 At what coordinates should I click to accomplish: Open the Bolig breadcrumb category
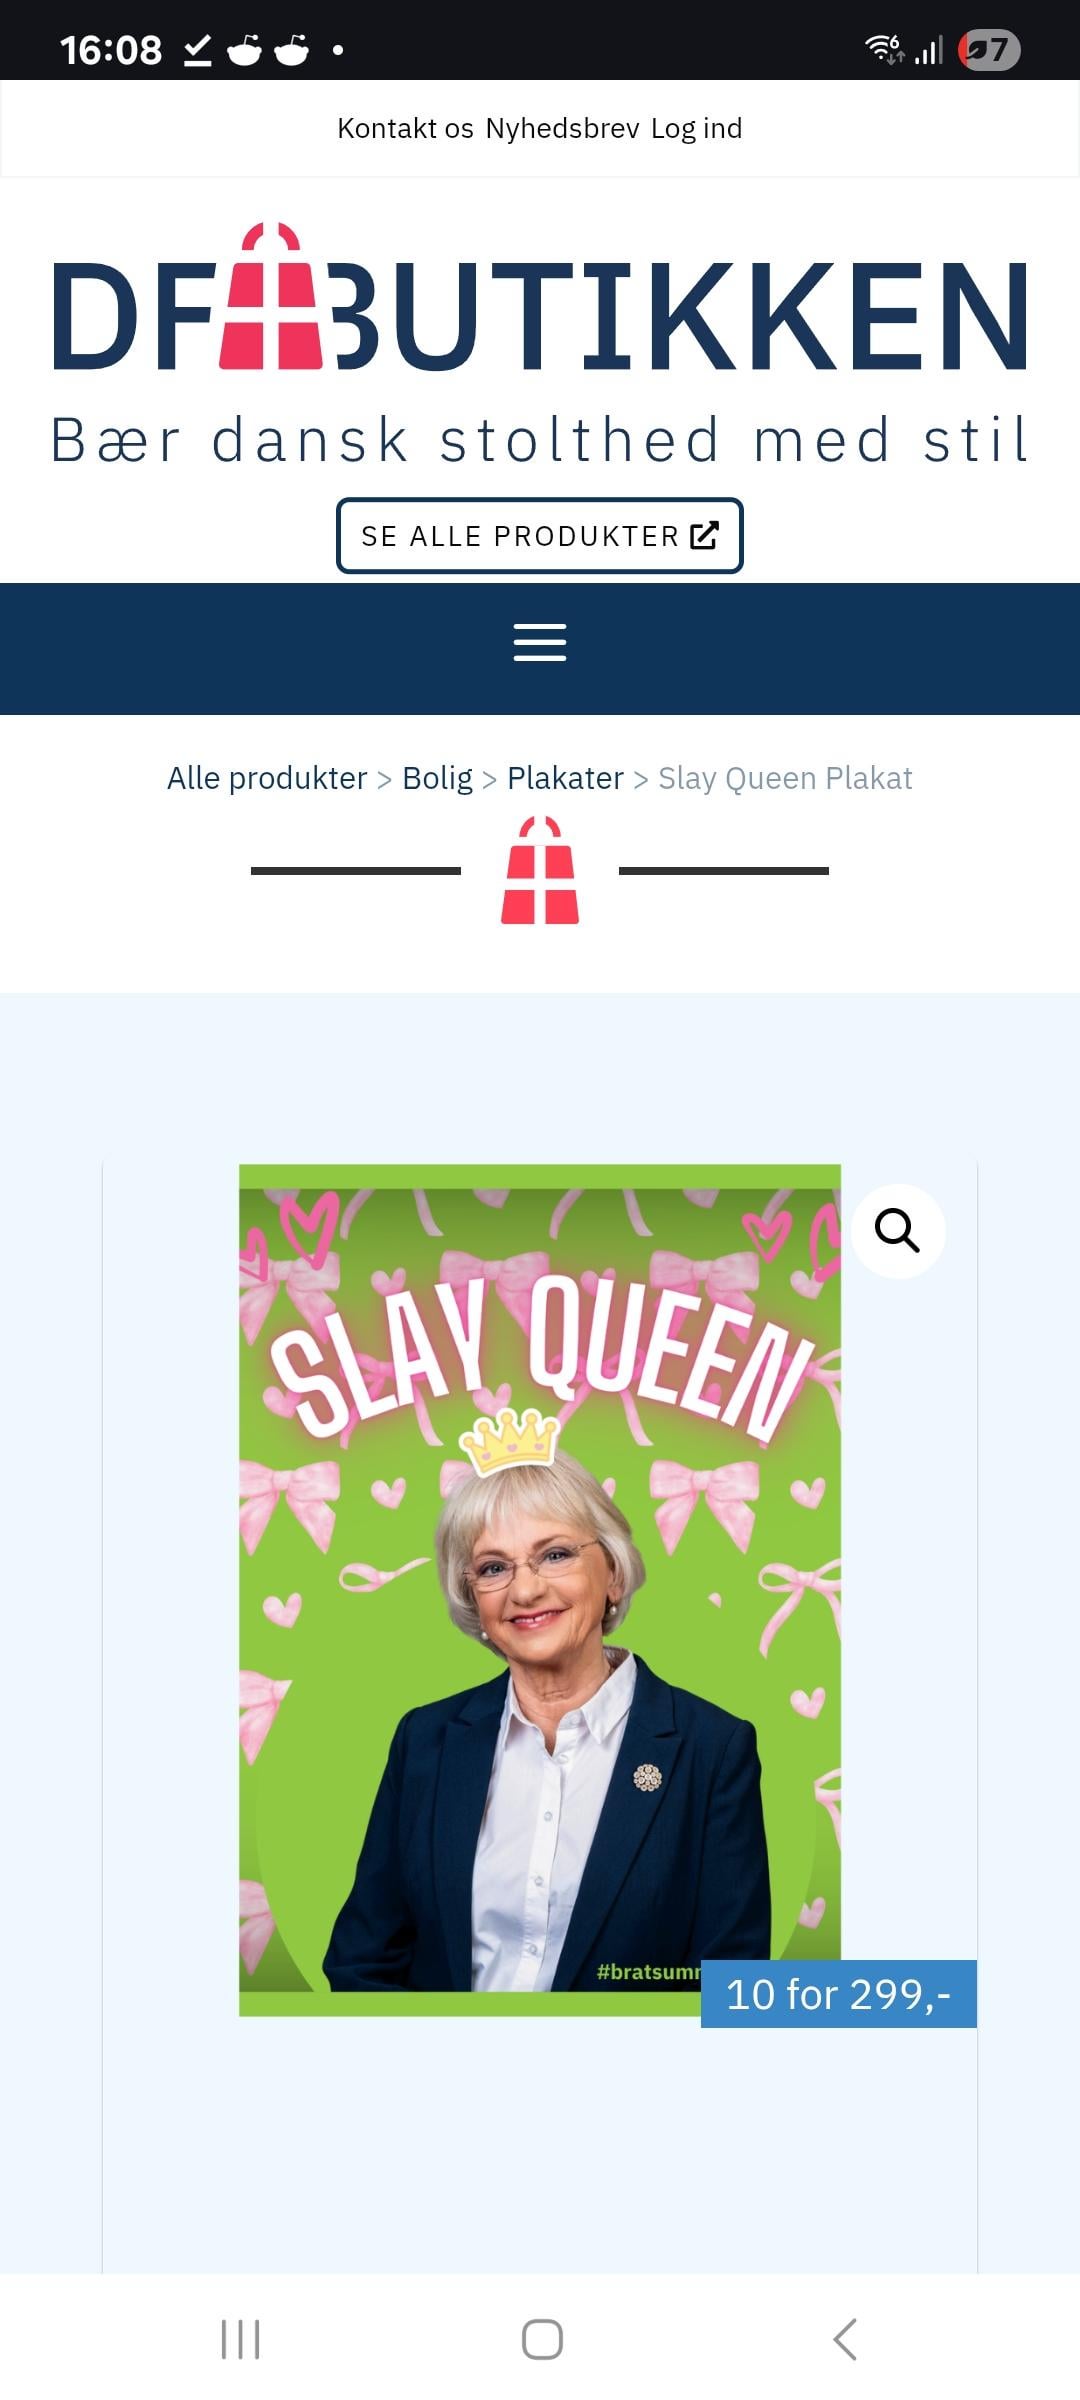click(437, 778)
